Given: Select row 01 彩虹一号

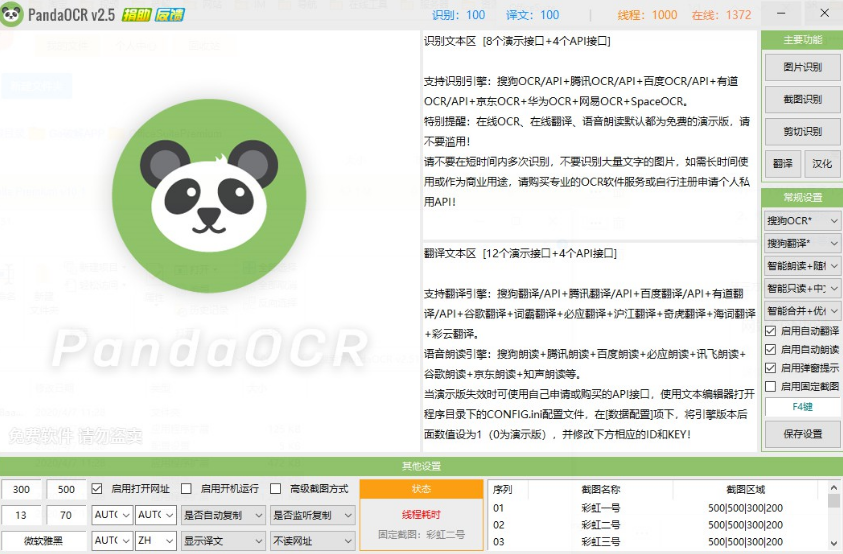Looking at the screenshot, I should point(657,508).
